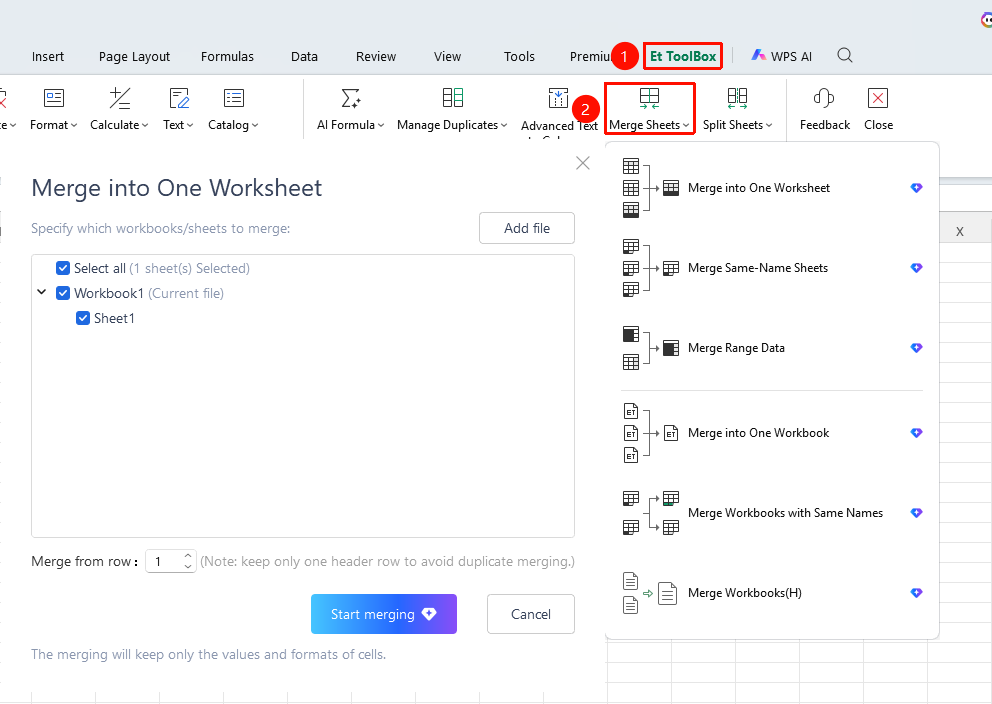
Task: Increase the Merge from row value
Action: 188,556
